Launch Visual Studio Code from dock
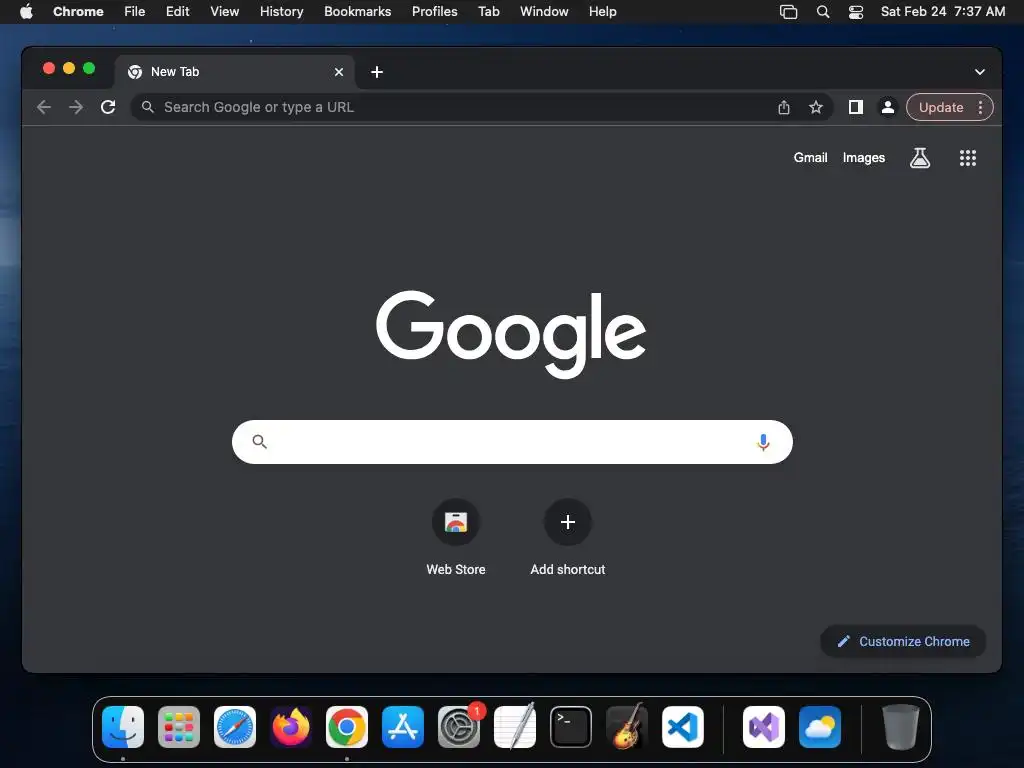 pyautogui.click(x=682, y=727)
